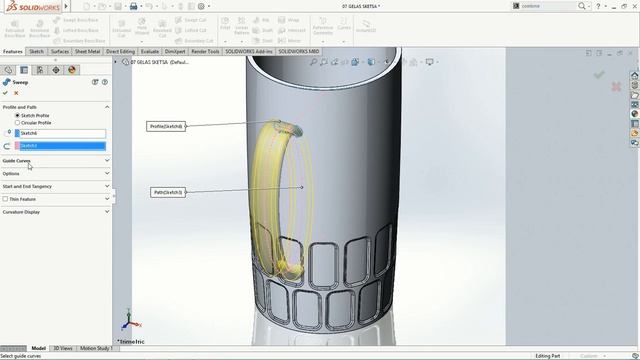Expand the Options section
The width and height of the screenshot is (640, 360).
[107, 173]
